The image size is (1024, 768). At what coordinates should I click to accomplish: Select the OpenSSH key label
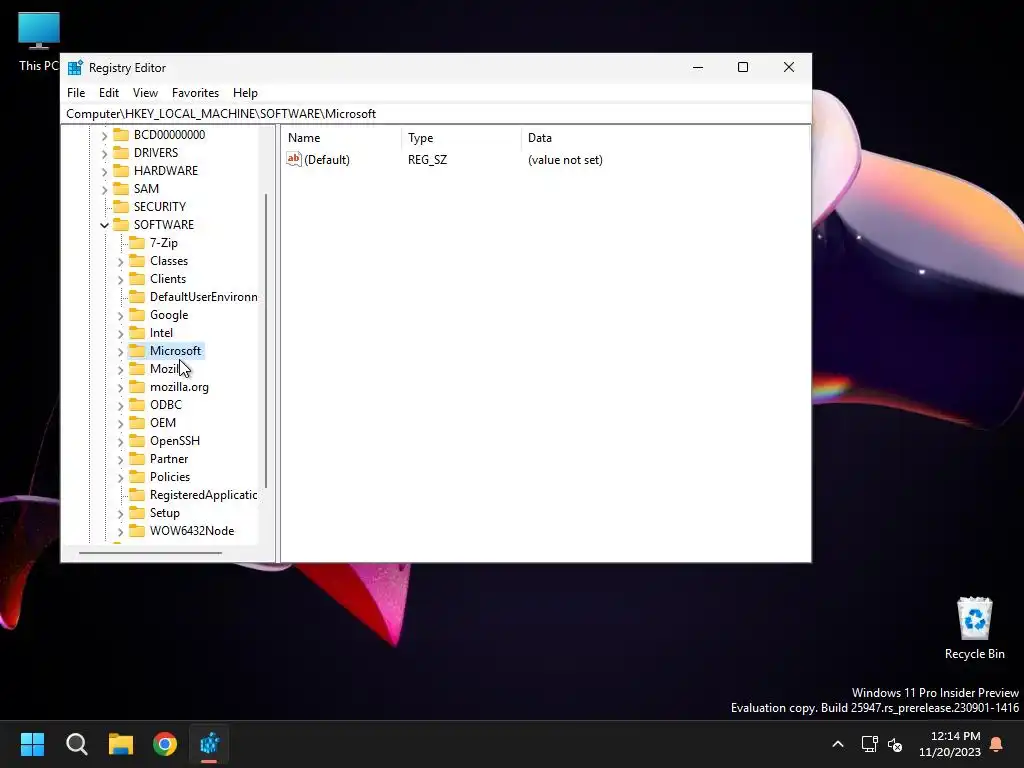click(174, 441)
